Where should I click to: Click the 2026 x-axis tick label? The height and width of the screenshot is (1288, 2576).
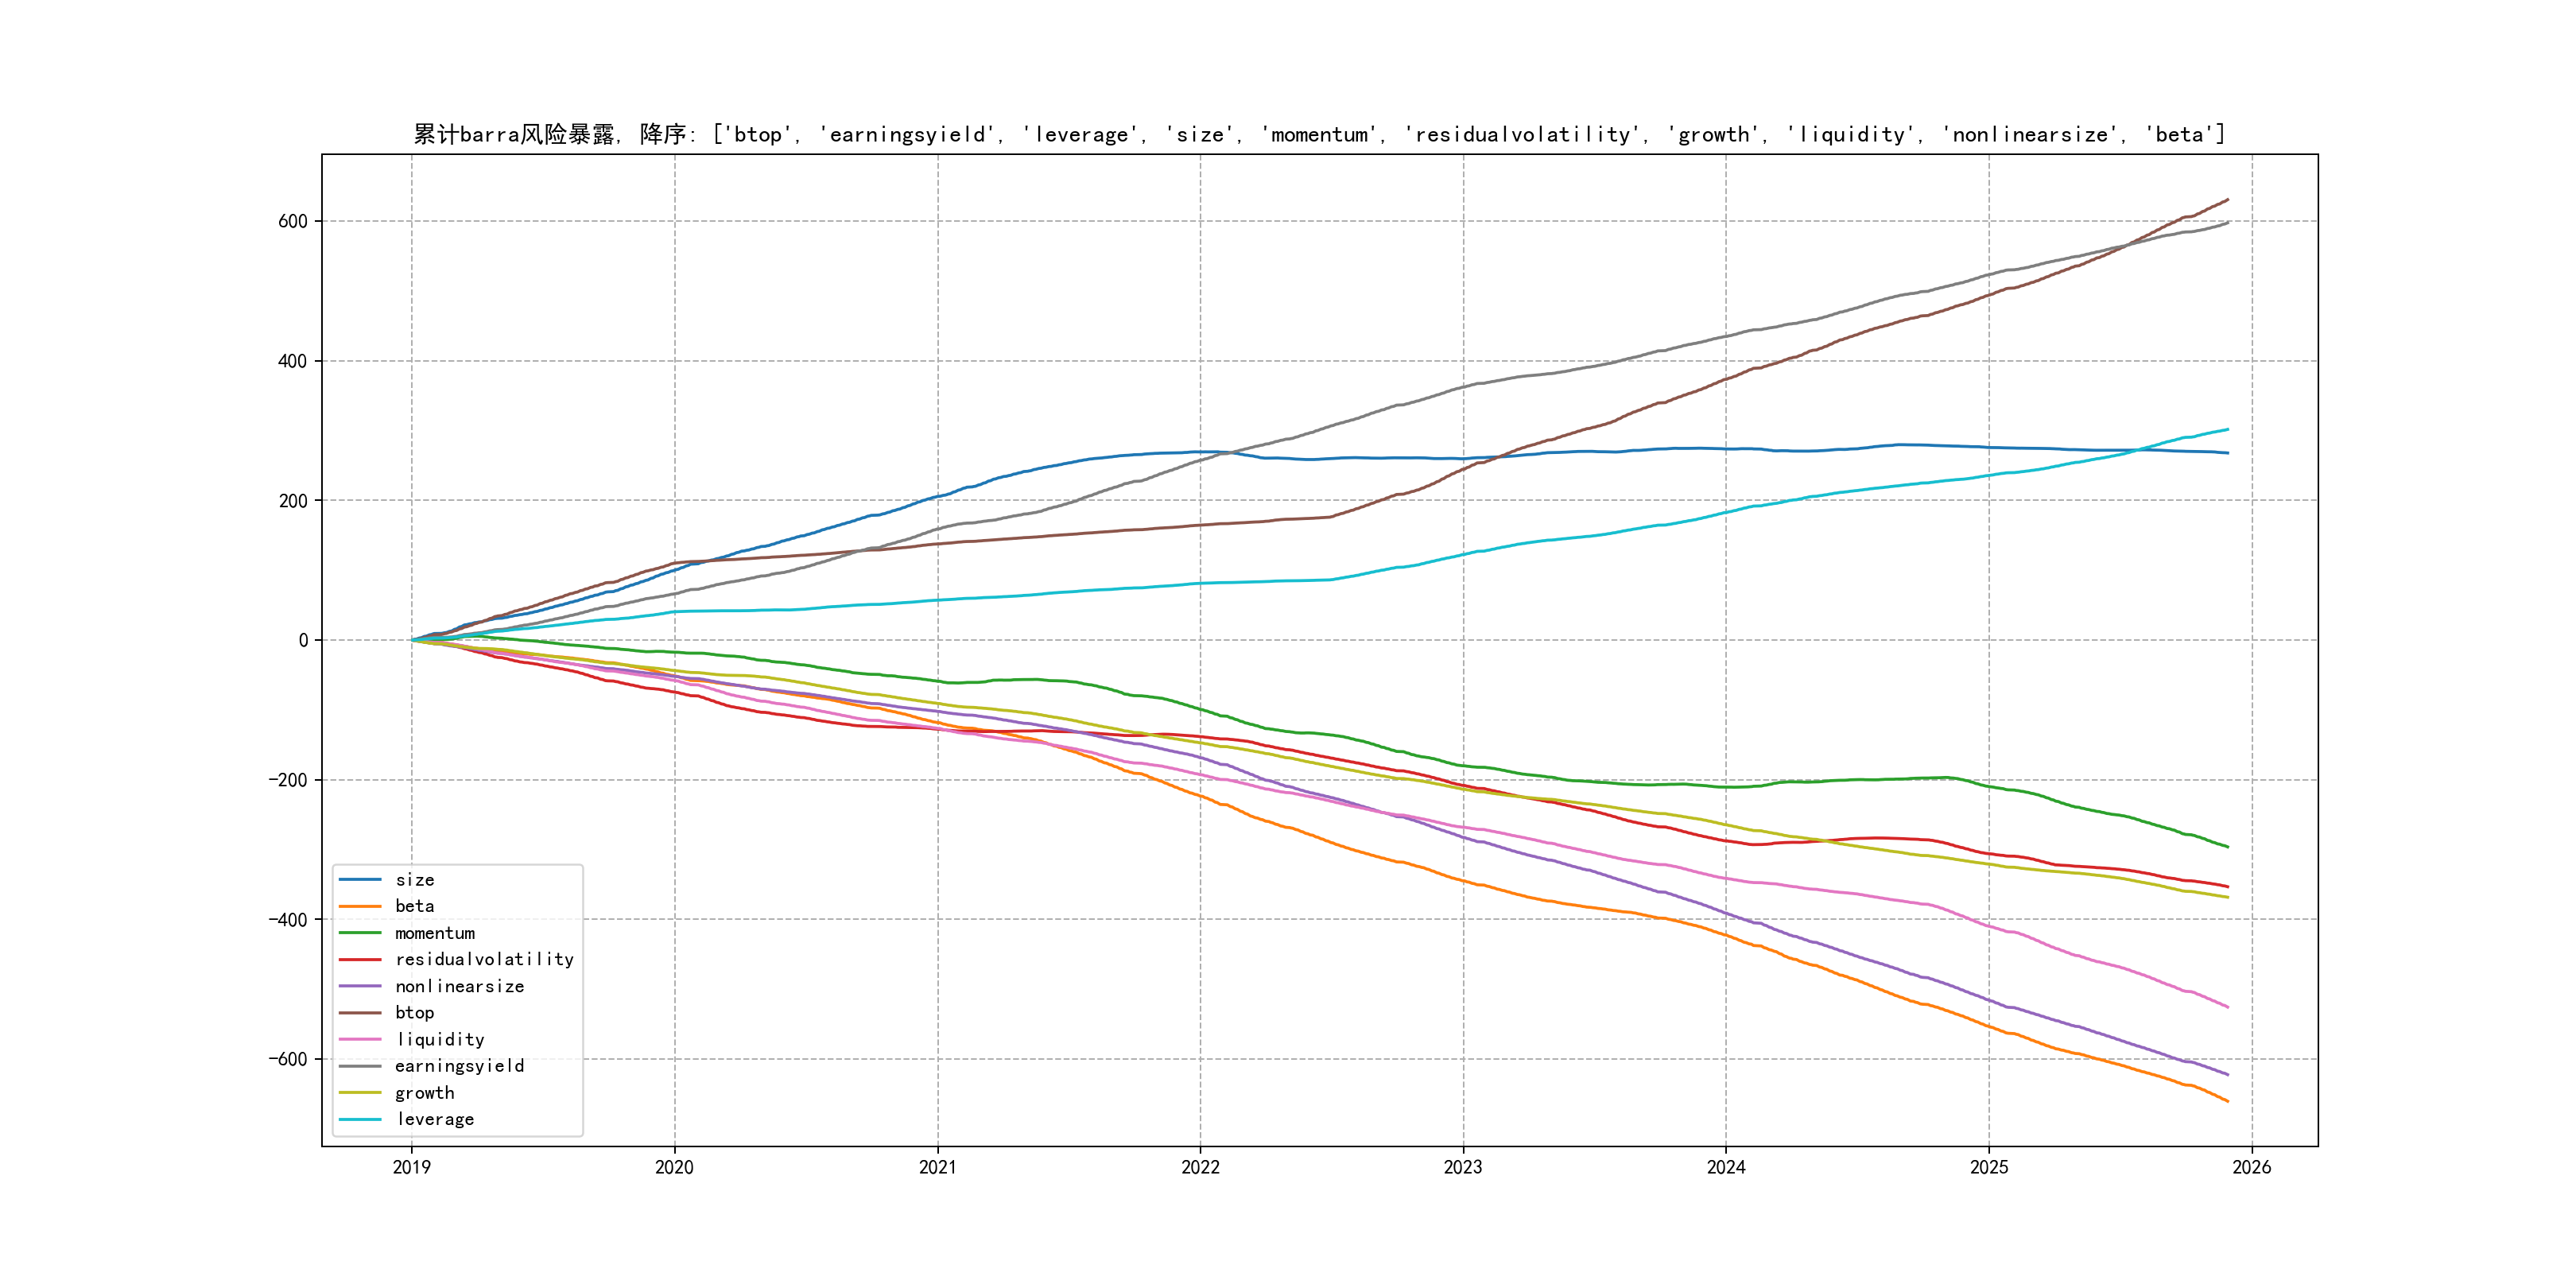pyautogui.click(x=2252, y=1167)
